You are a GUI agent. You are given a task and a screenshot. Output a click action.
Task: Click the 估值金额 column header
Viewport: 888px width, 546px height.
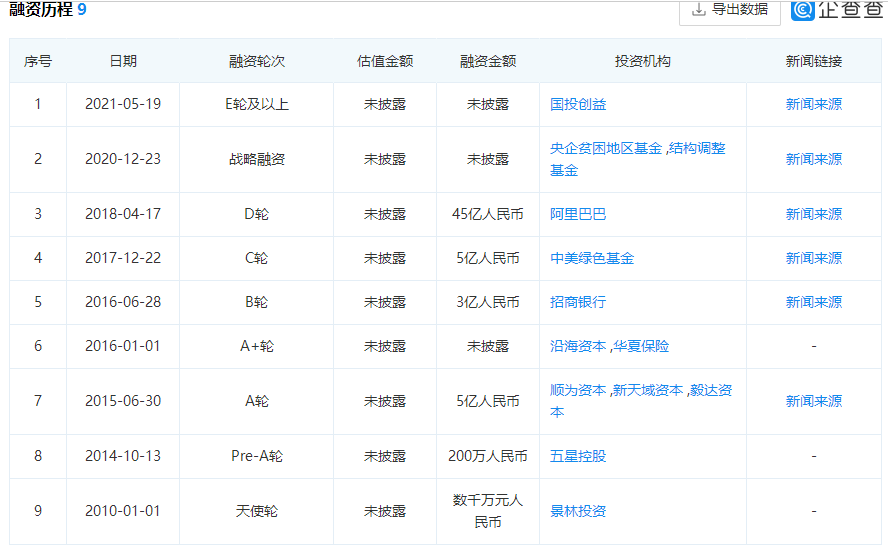385,61
